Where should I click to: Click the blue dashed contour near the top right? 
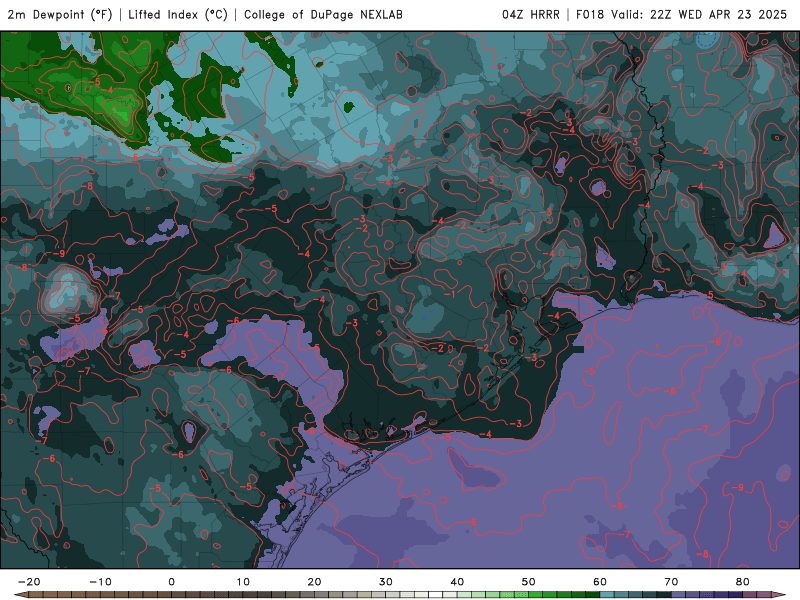coord(707,37)
